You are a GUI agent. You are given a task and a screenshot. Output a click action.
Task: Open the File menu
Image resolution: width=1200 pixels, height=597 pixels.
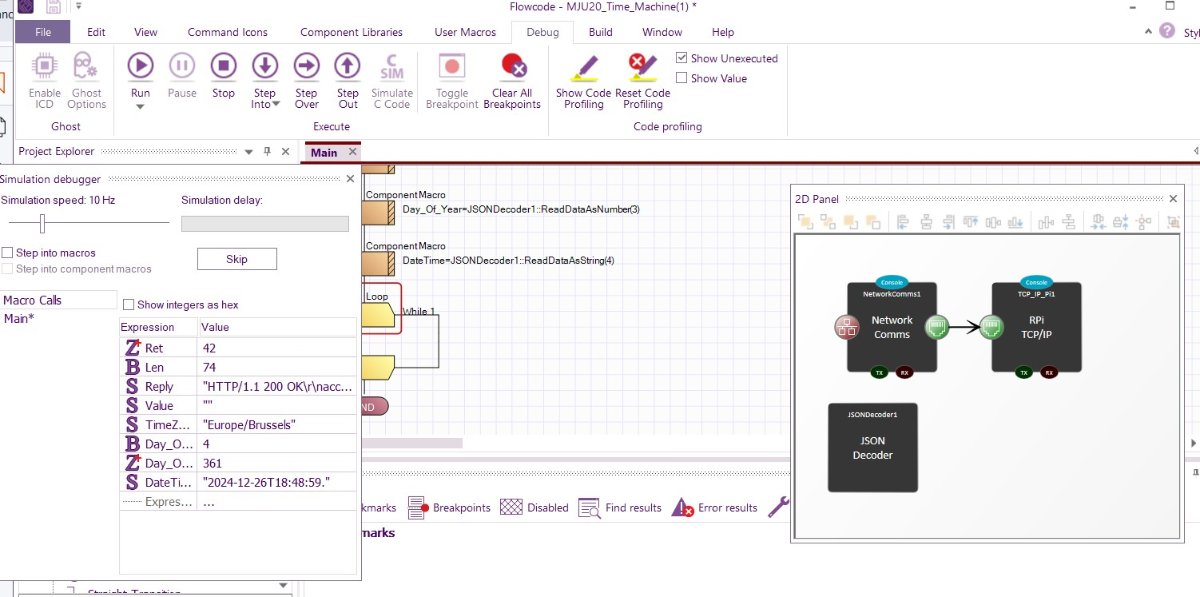tap(43, 32)
